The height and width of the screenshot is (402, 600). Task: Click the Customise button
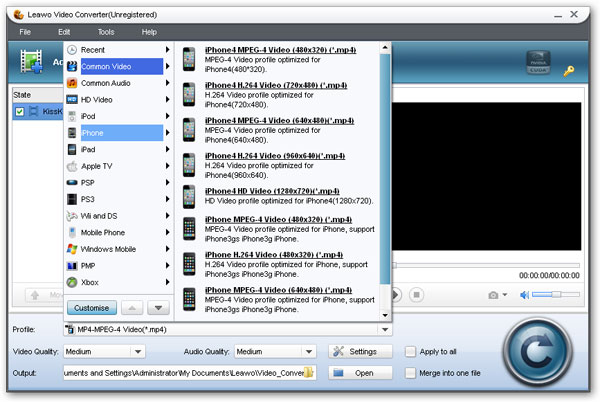click(92, 308)
